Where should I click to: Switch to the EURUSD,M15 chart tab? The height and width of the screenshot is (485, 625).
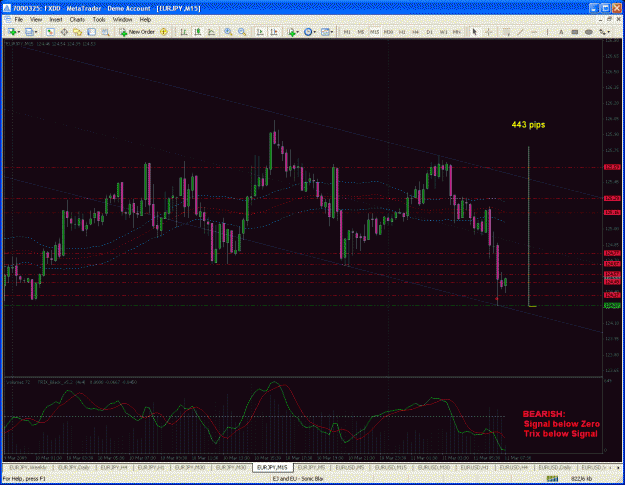click(391, 467)
